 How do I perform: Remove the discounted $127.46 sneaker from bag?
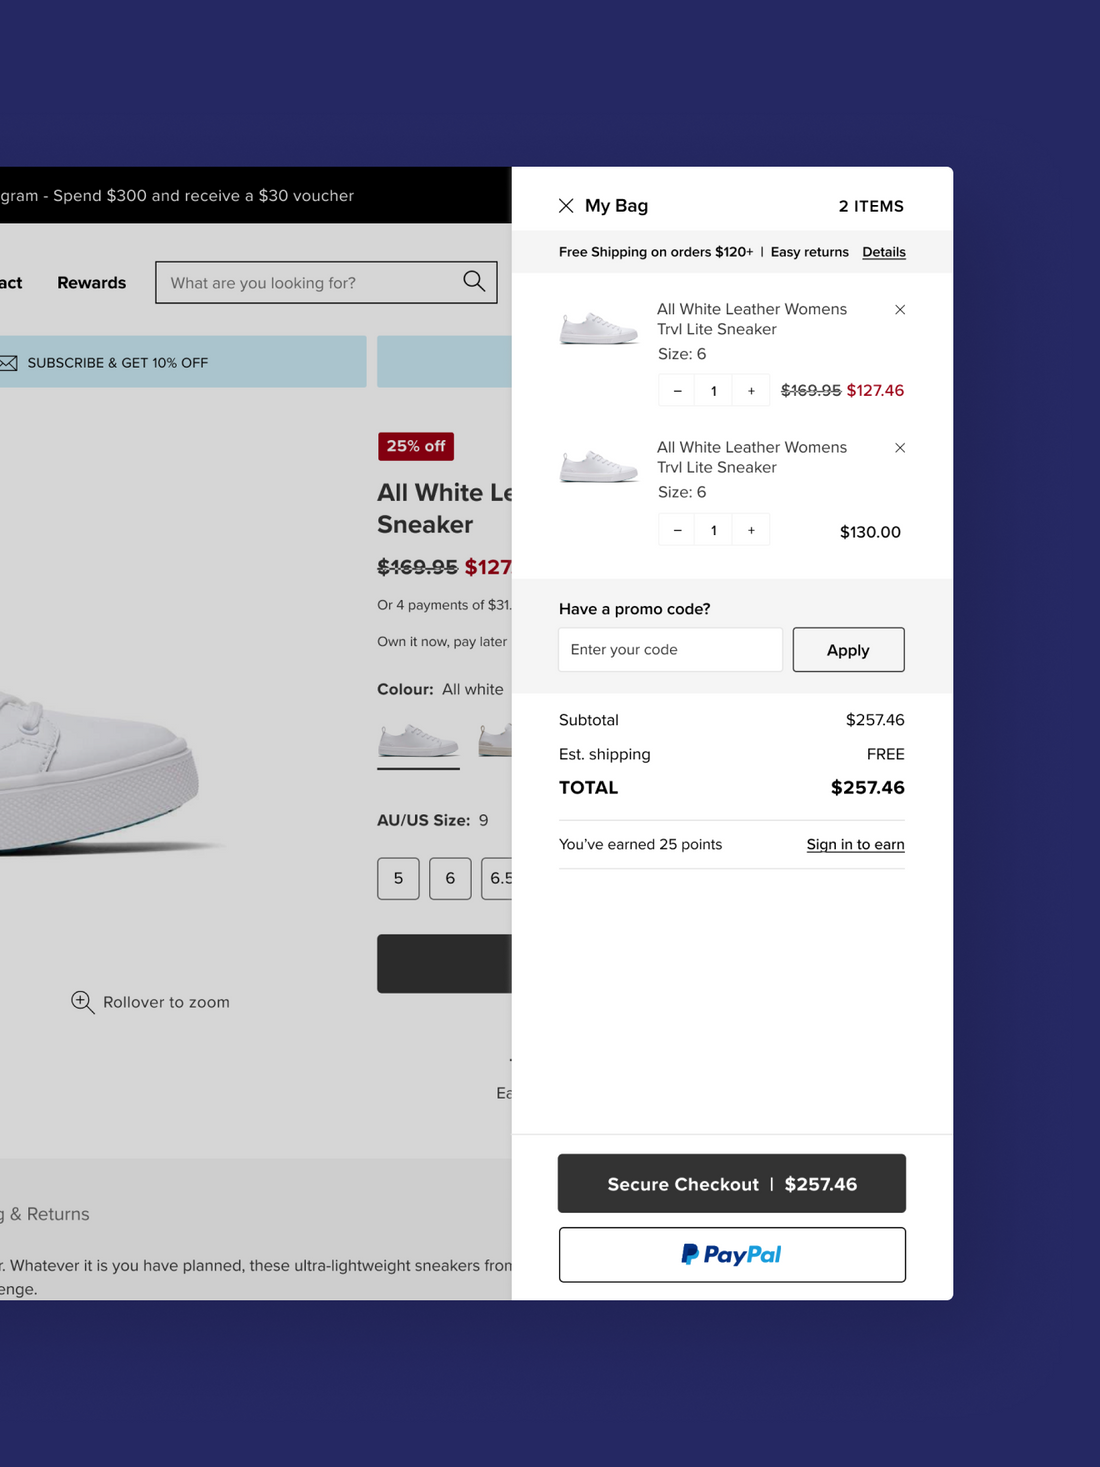(x=900, y=310)
